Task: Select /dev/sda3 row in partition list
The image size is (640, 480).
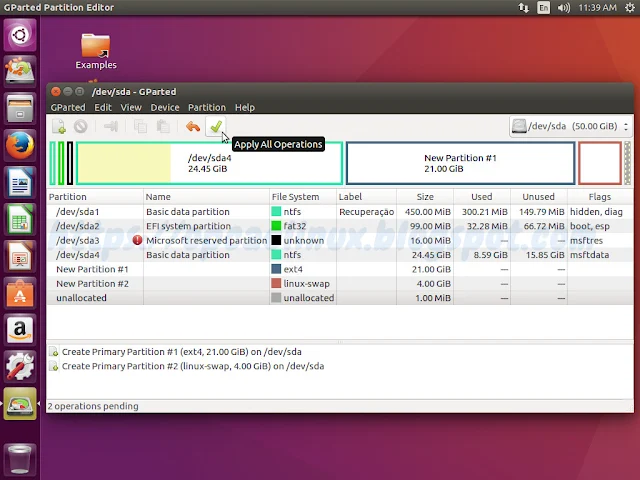Action: (x=340, y=240)
